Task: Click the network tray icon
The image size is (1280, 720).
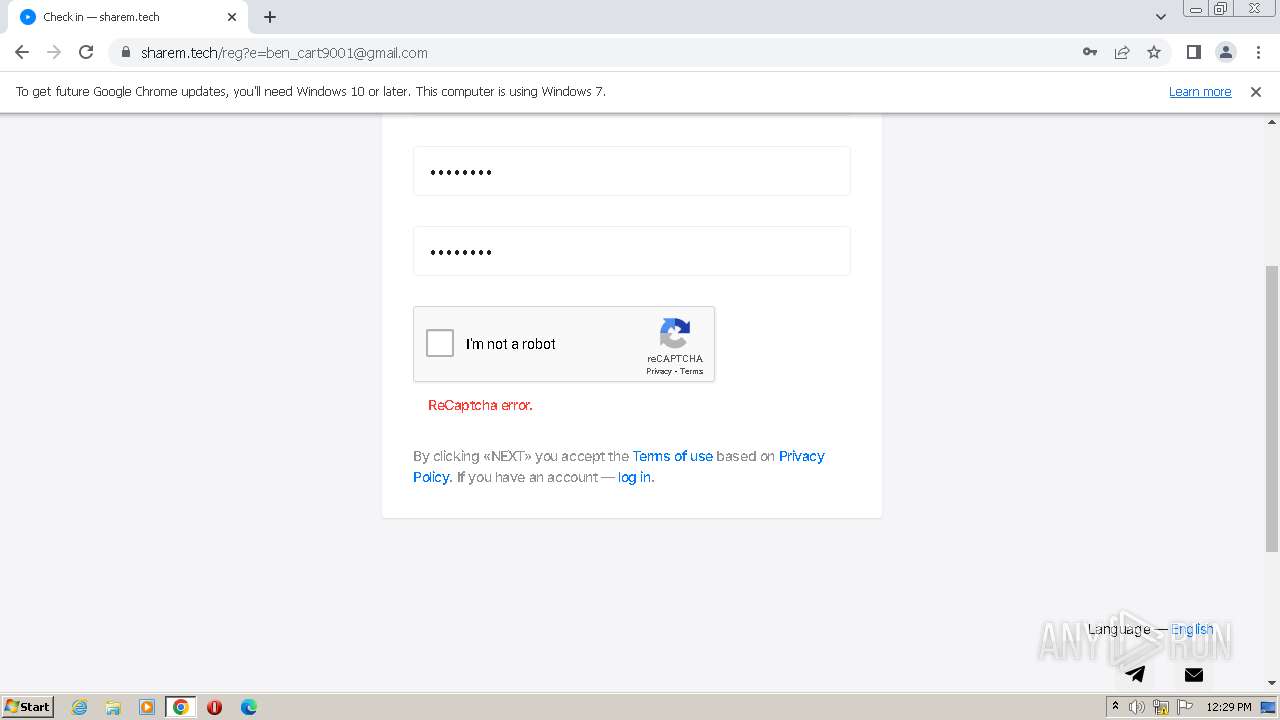Action: pyautogui.click(x=1161, y=707)
